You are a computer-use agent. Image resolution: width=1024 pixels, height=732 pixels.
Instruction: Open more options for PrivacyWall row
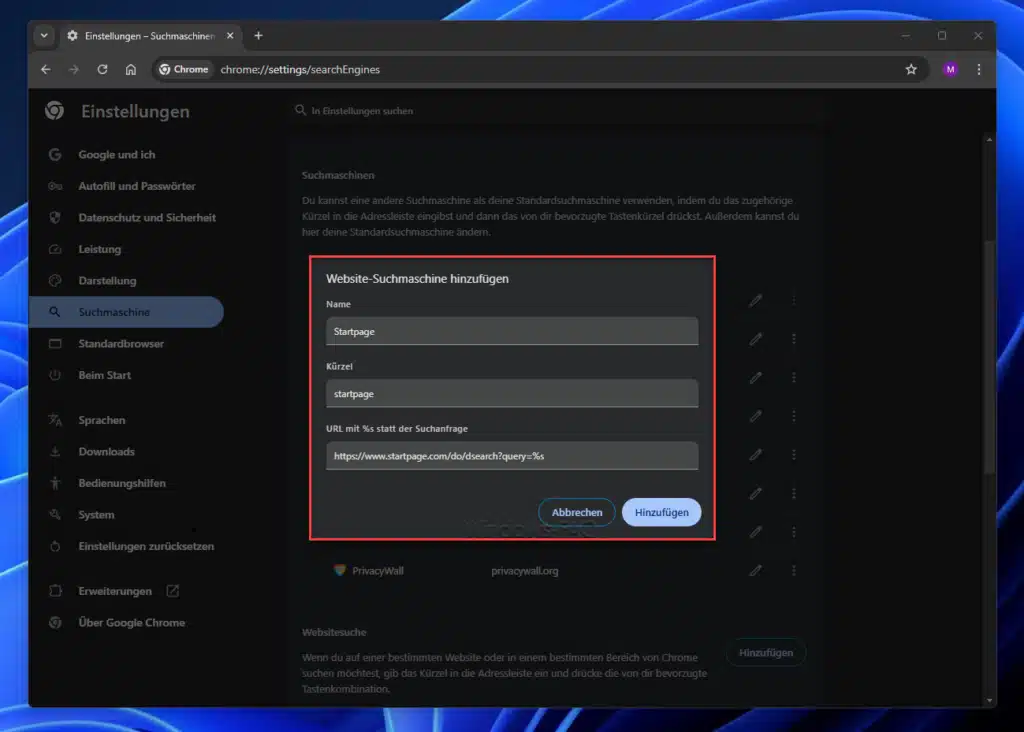(x=793, y=571)
